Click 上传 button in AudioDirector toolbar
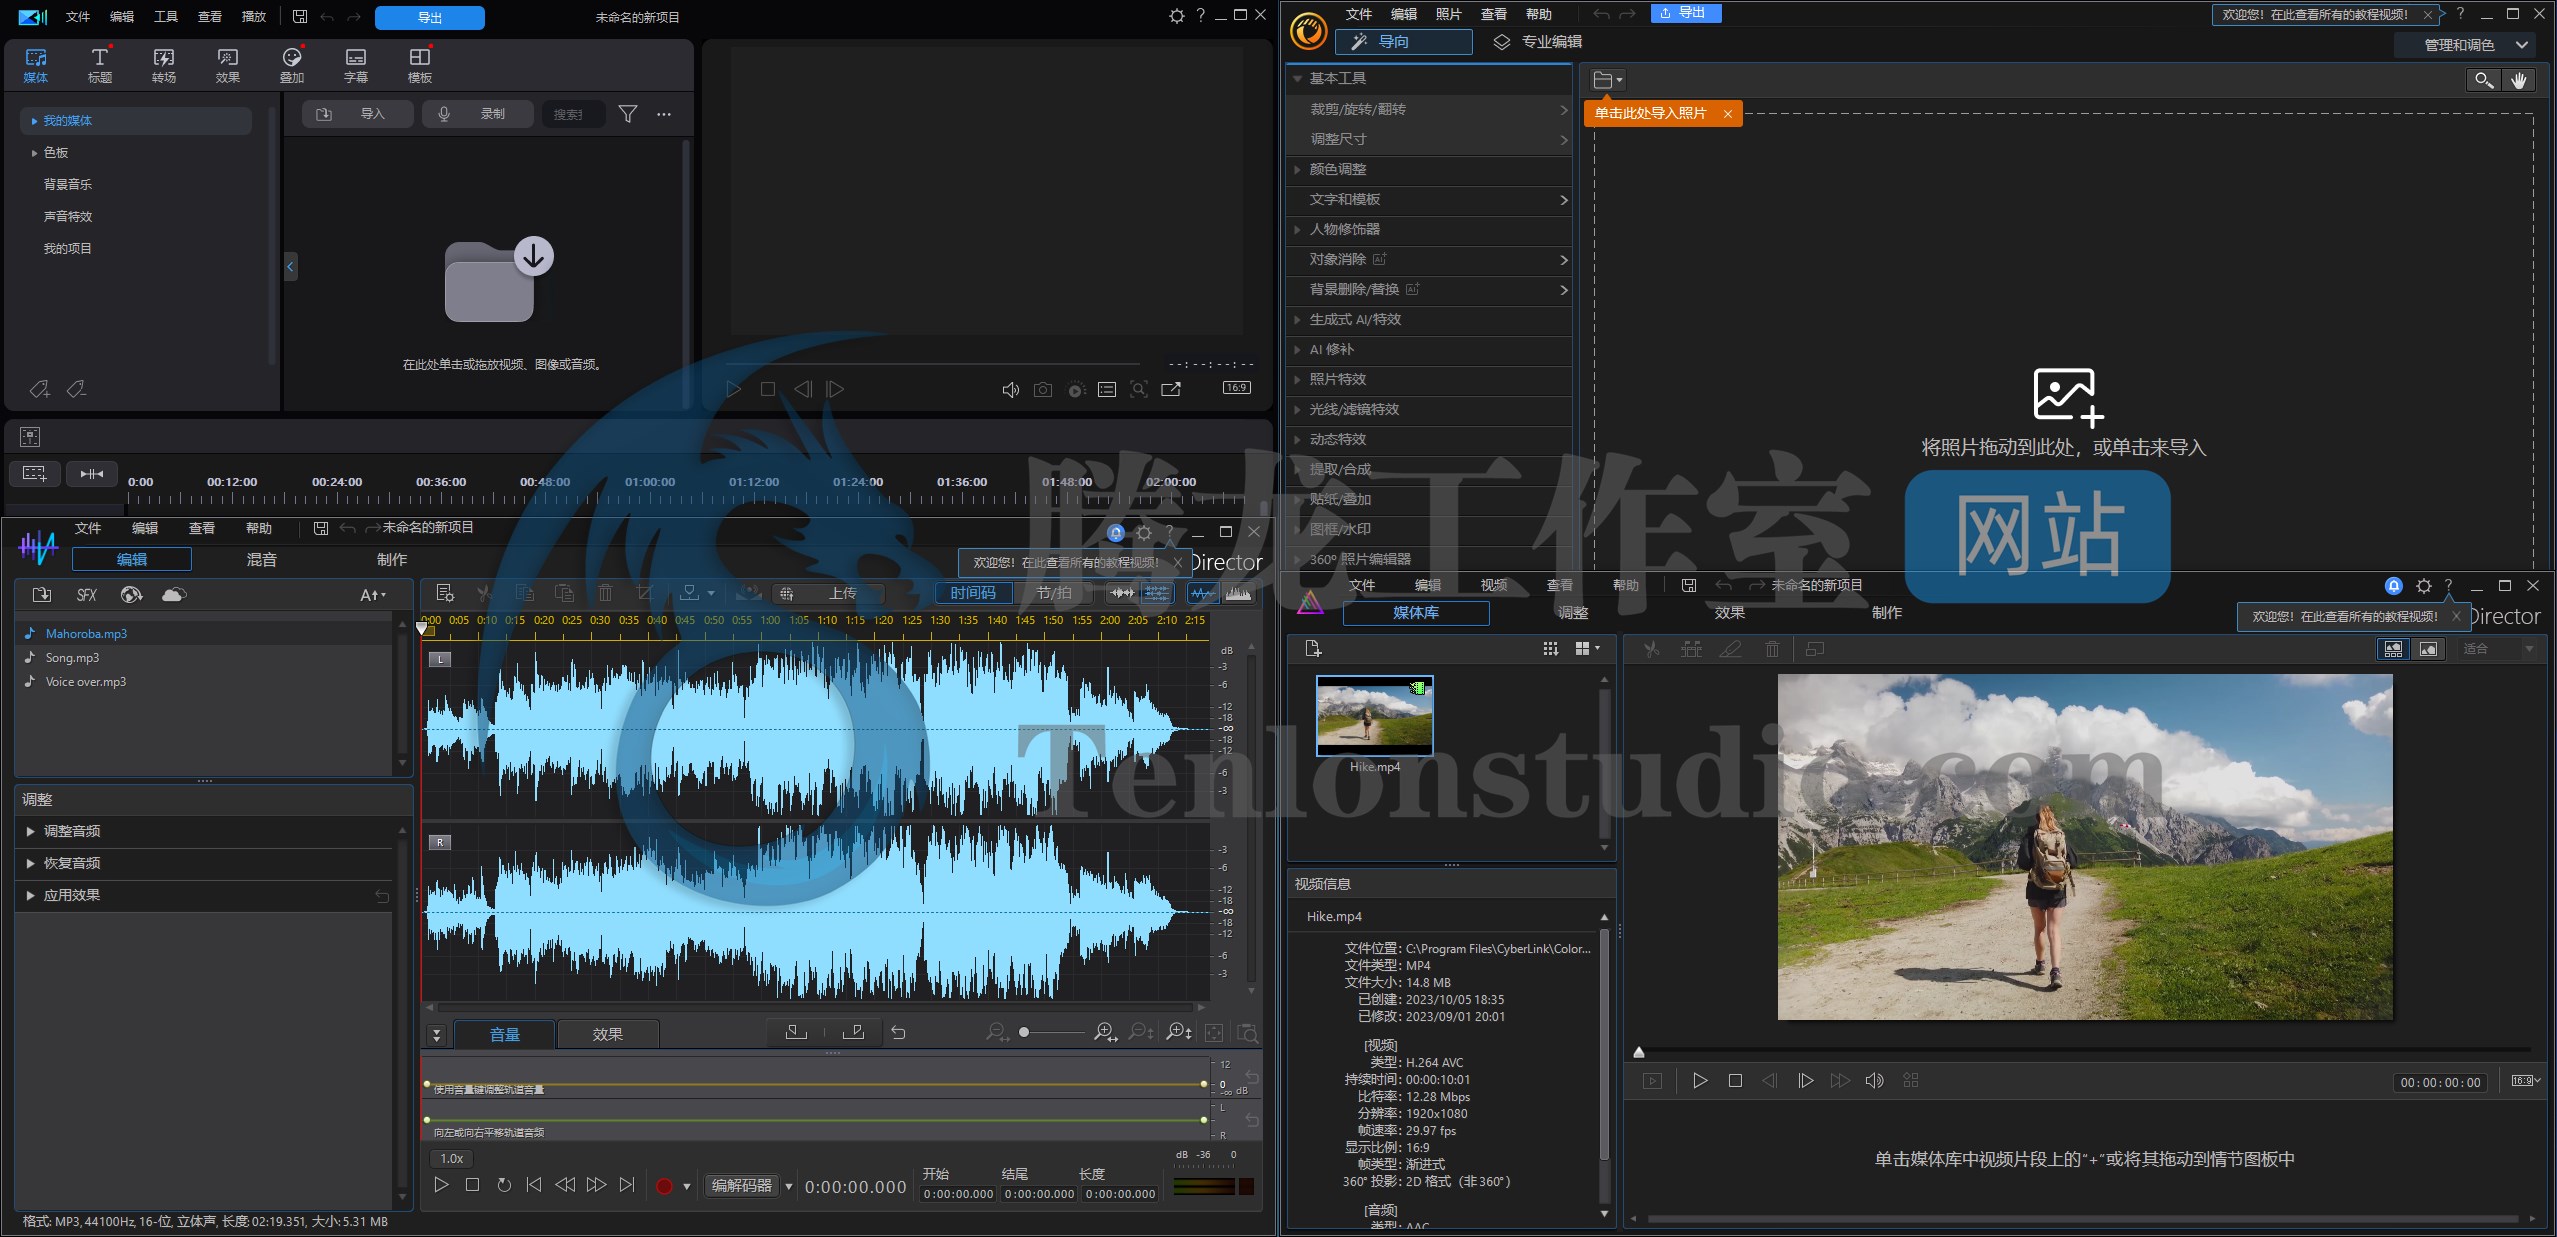 click(829, 593)
